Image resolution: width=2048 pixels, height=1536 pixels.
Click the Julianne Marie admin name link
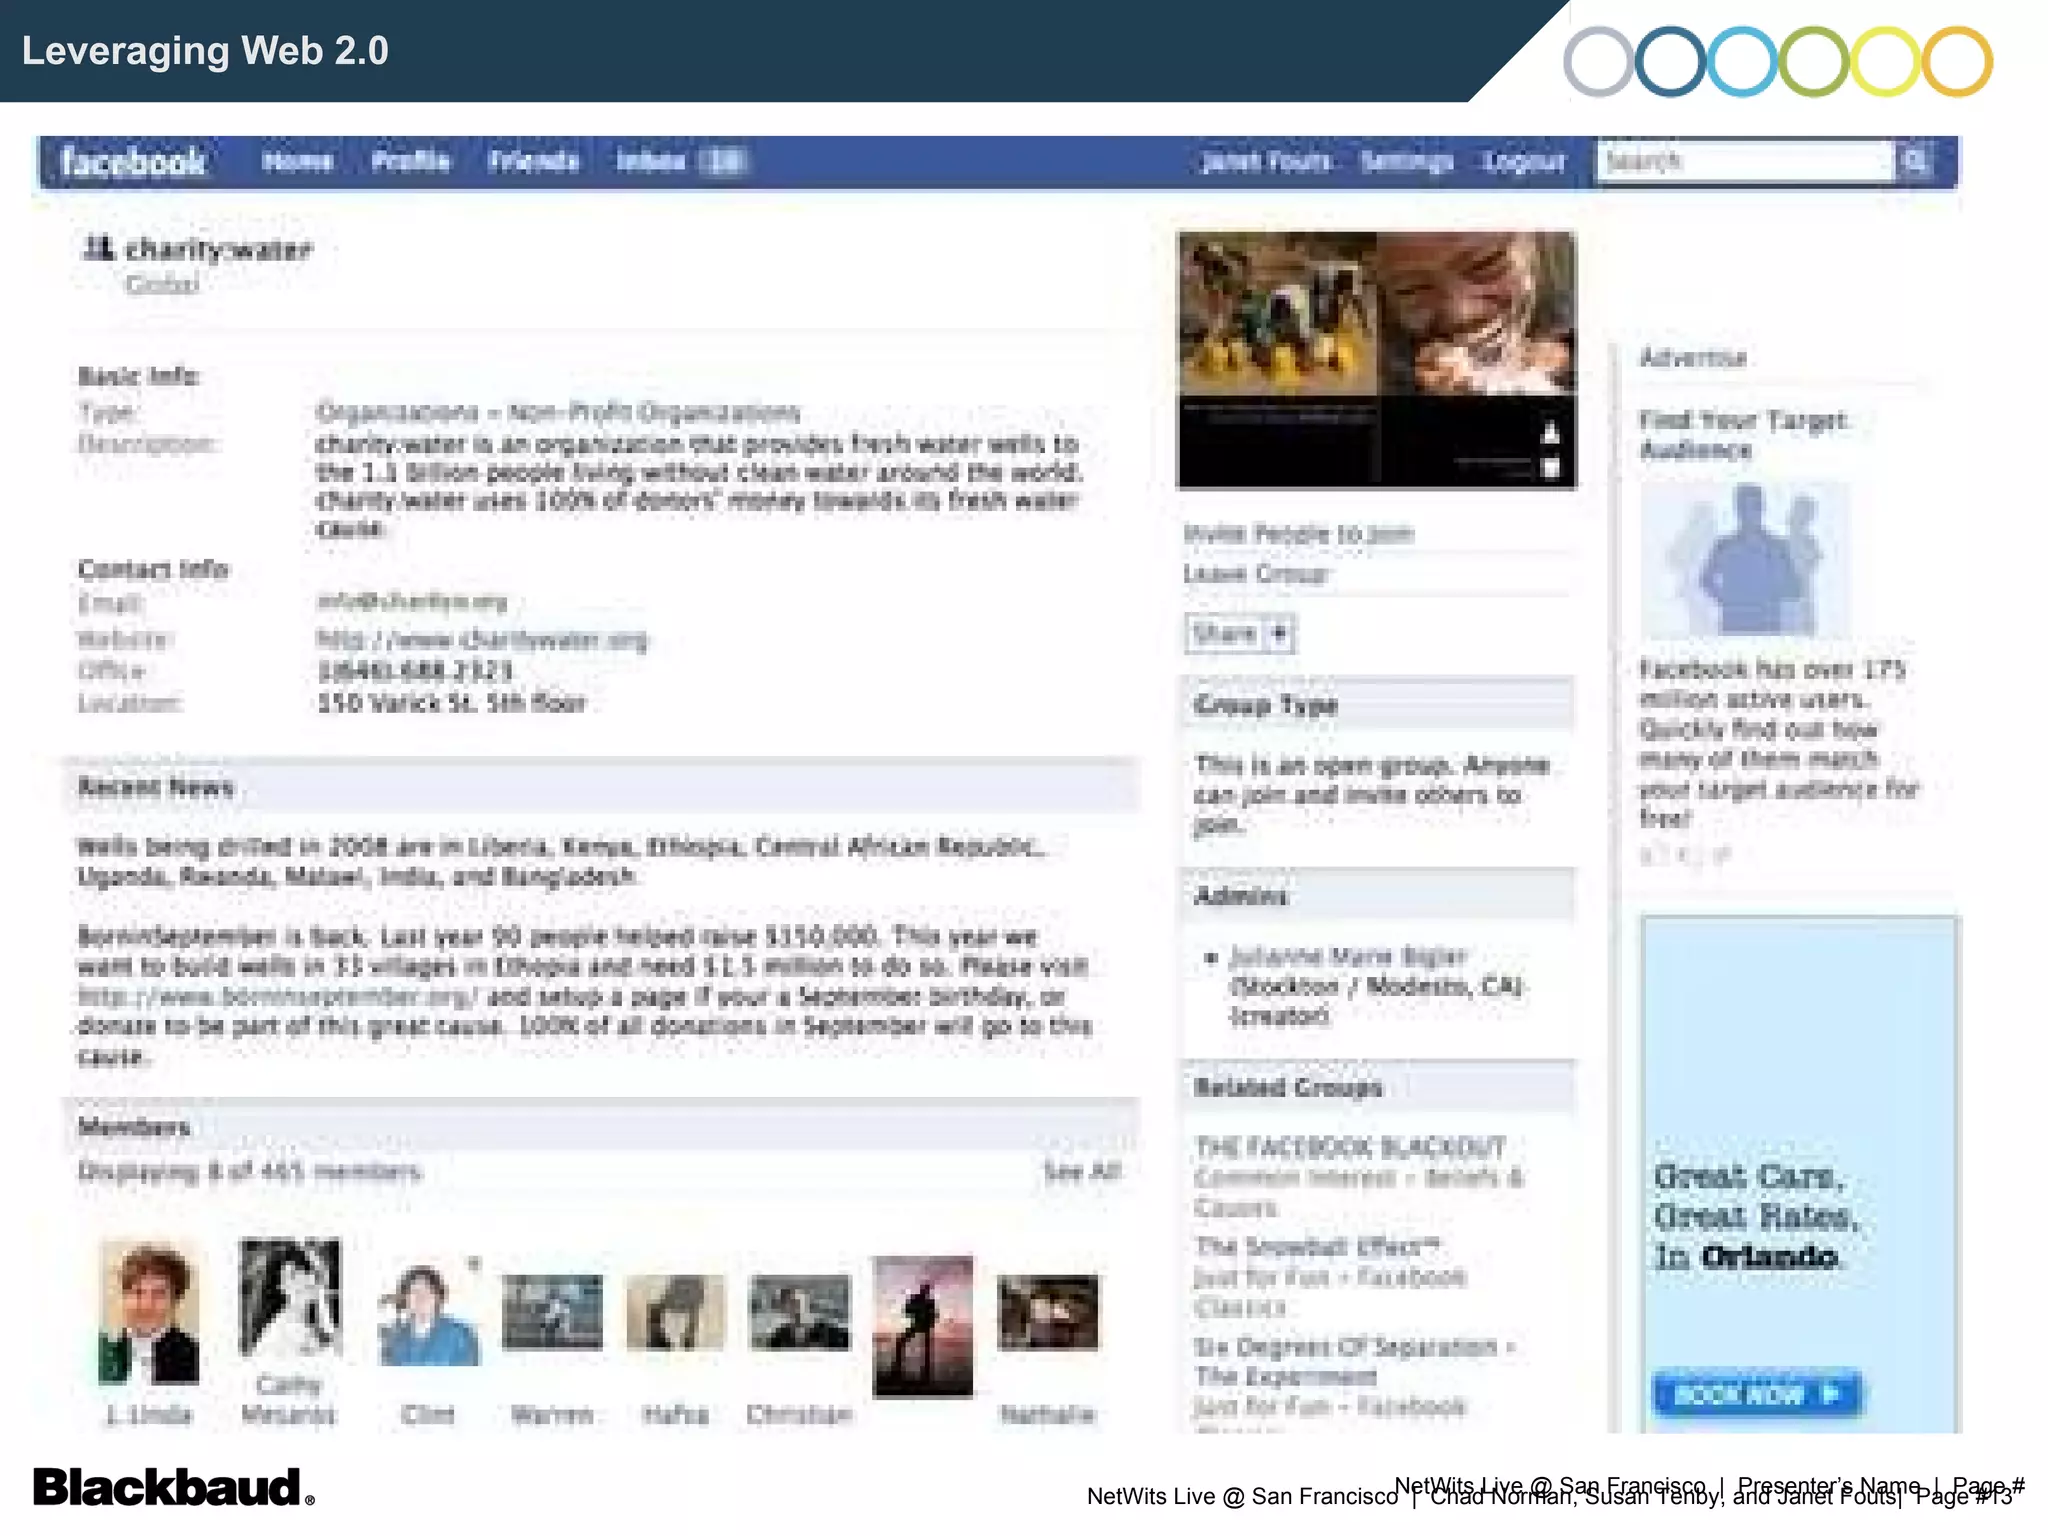tap(1347, 956)
